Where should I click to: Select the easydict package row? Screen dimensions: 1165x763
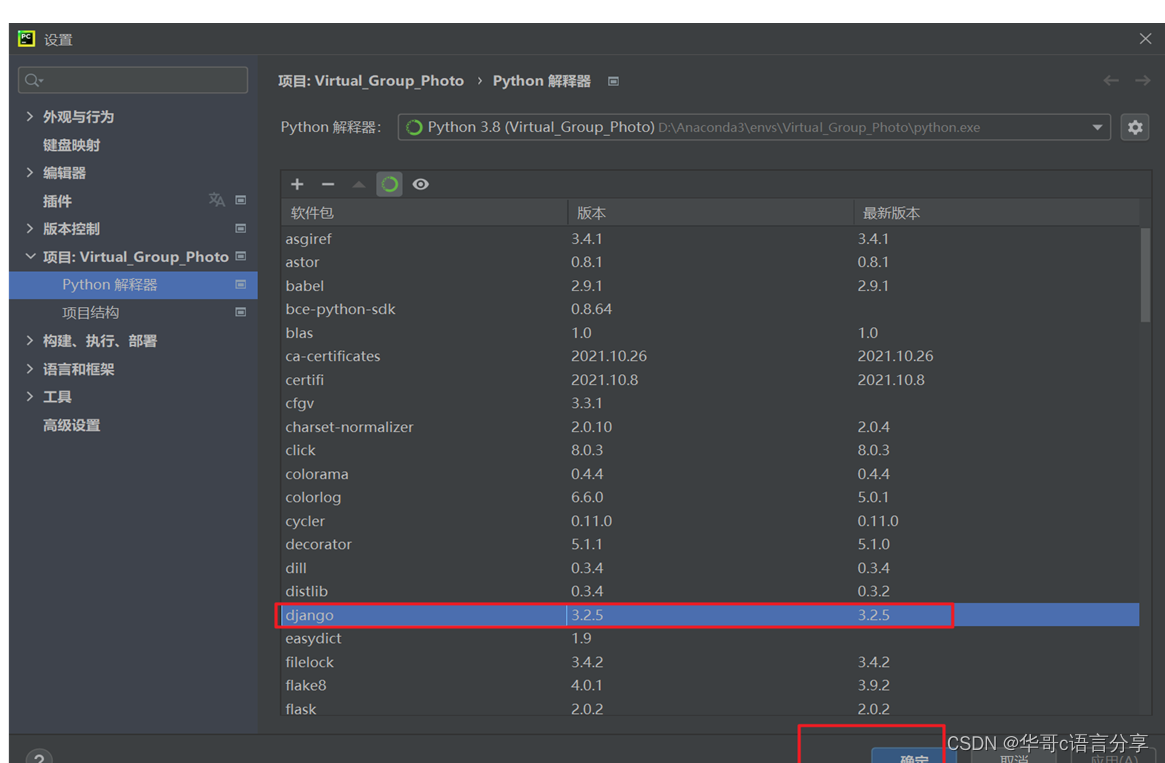coord(710,638)
